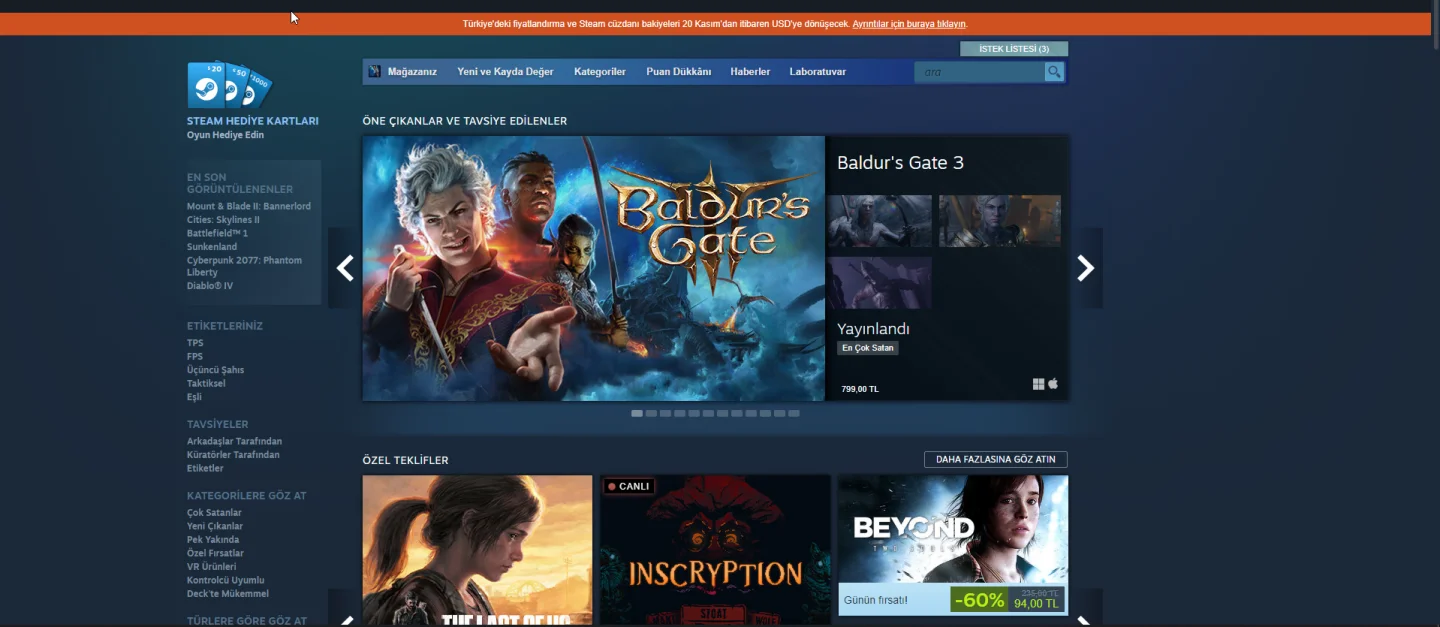The height and width of the screenshot is (627, 1440).
Task: Open the Mağazanız menu
Action: point(412,72)
